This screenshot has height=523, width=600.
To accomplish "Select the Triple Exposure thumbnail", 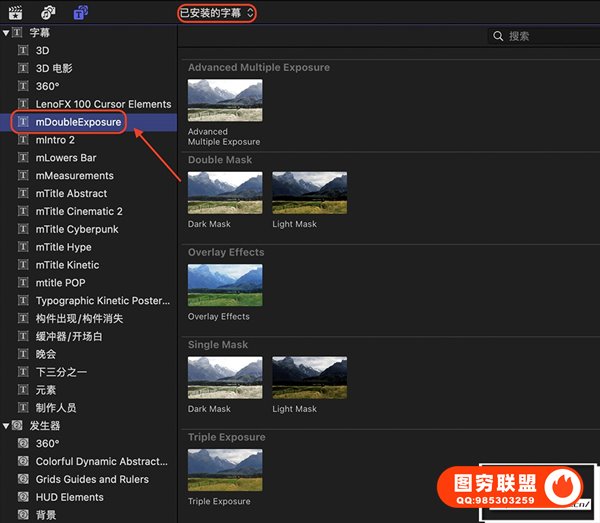I will coord(225,470).
